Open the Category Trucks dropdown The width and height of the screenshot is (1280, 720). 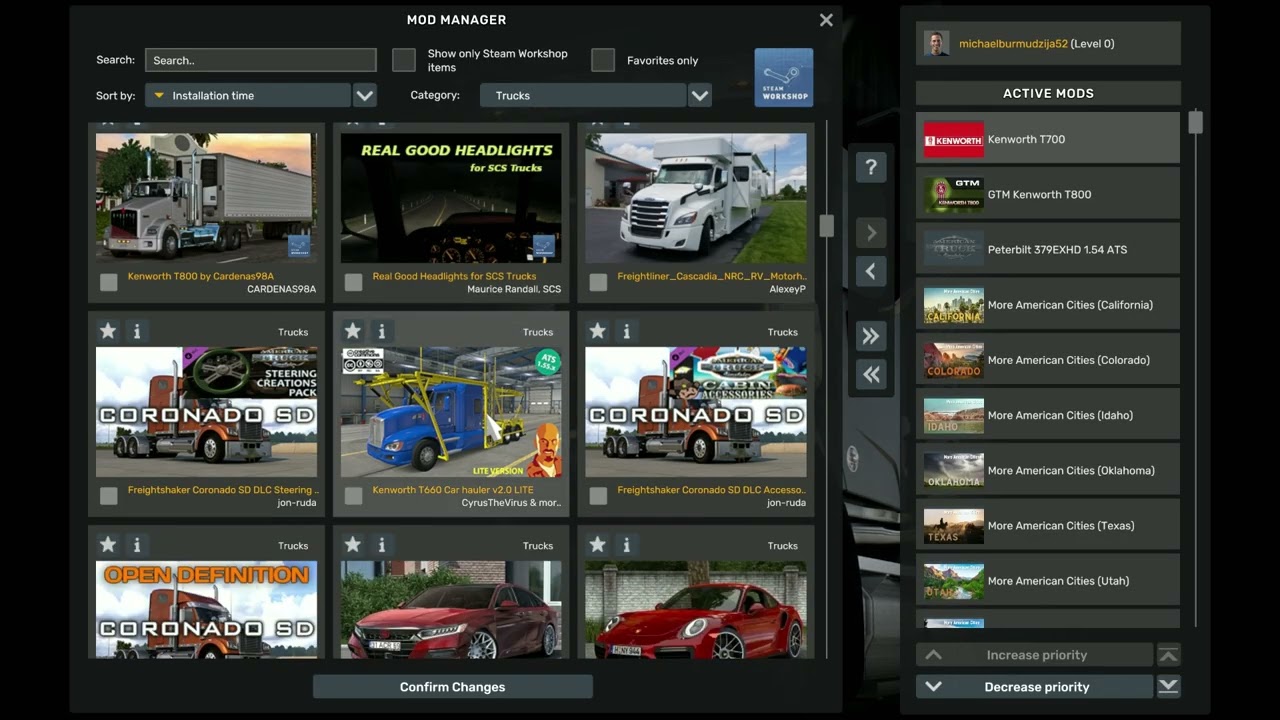[583, 95]
